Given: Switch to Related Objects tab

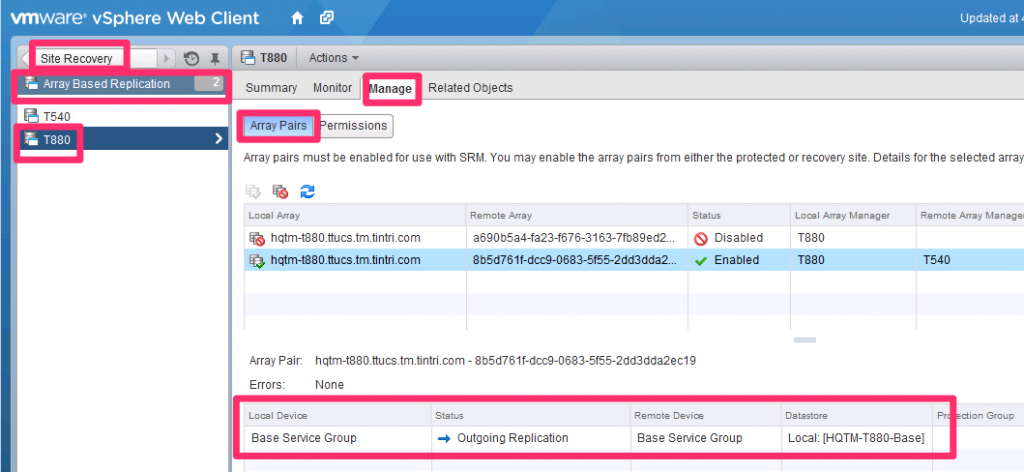Looking at the screenshot, I should tap(470, 88).
